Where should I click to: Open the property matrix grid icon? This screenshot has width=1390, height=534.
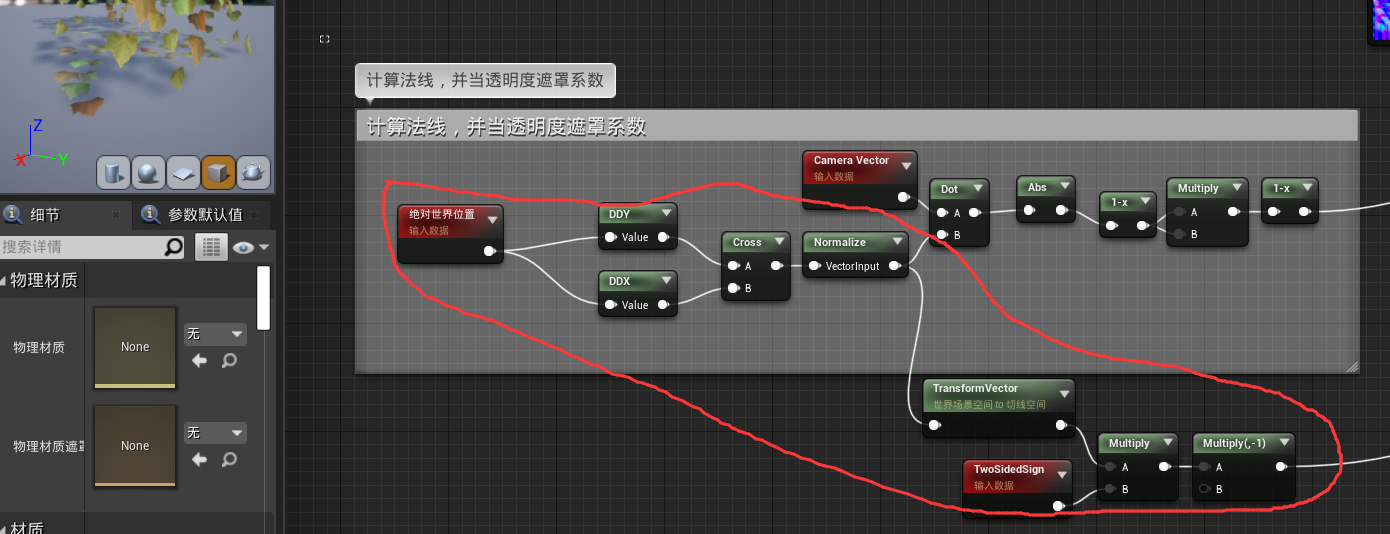tap(210, 247)
